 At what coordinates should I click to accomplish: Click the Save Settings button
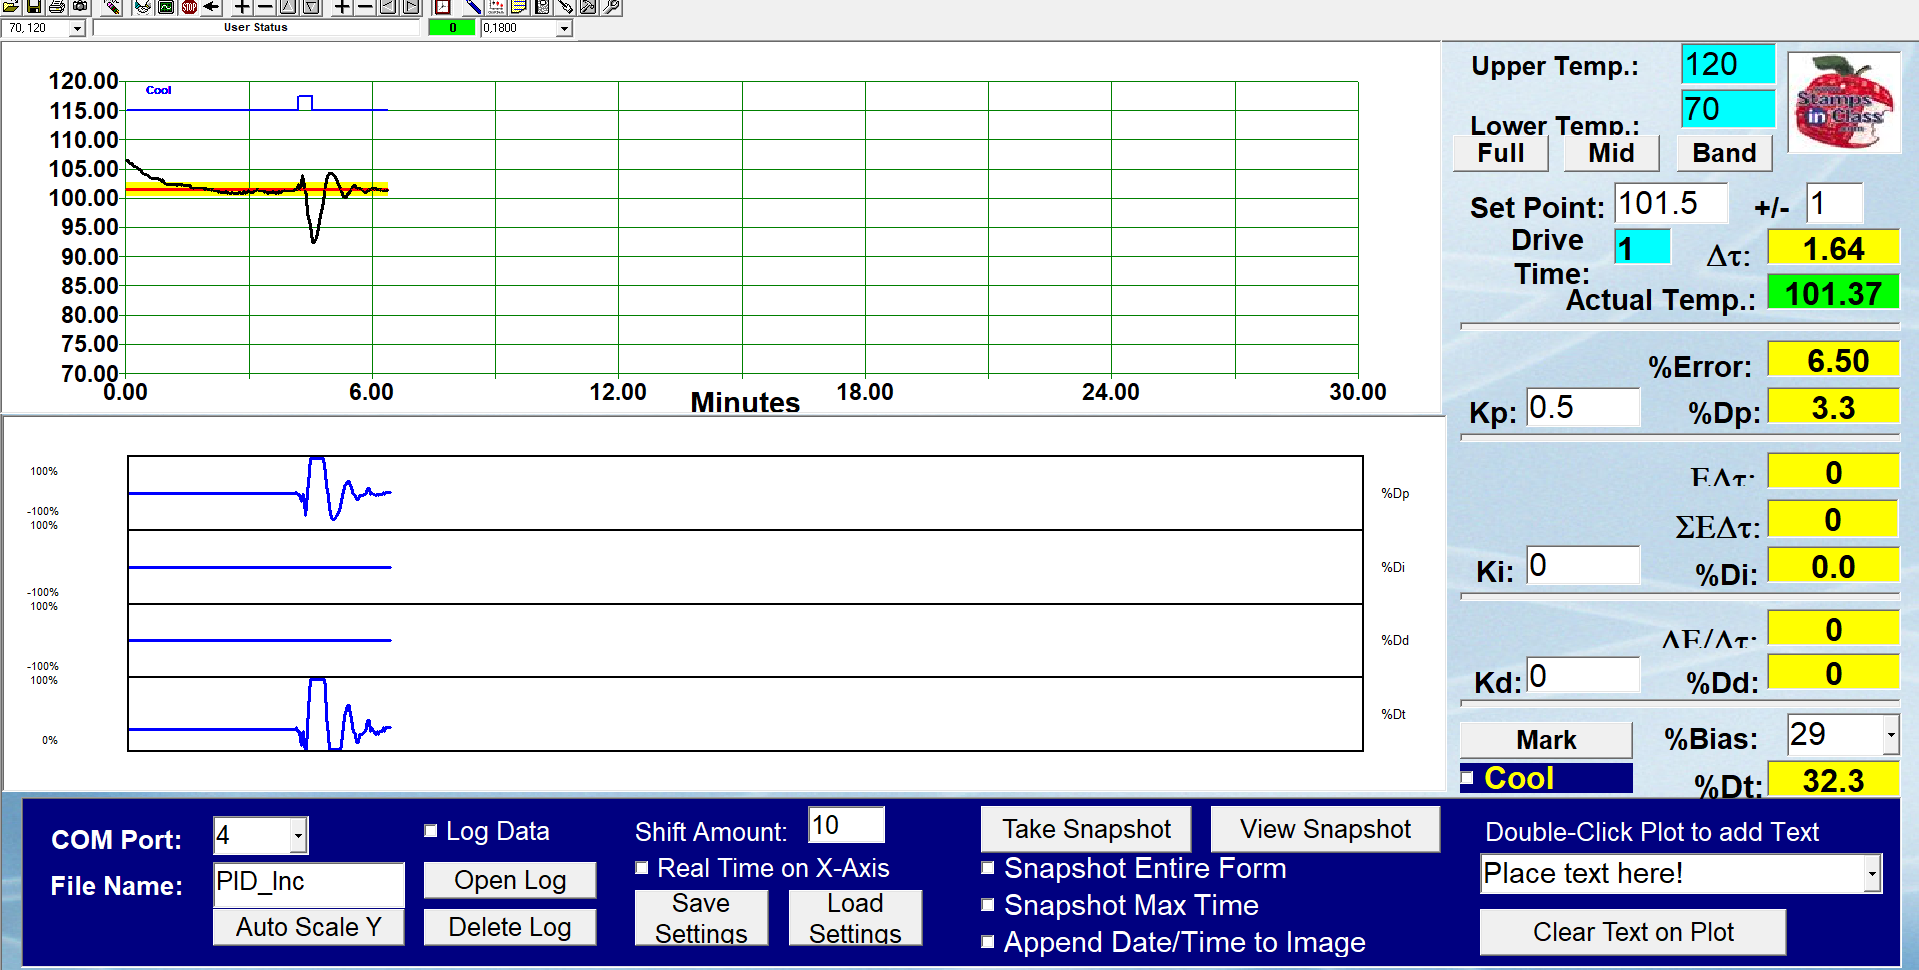(701, 917)
